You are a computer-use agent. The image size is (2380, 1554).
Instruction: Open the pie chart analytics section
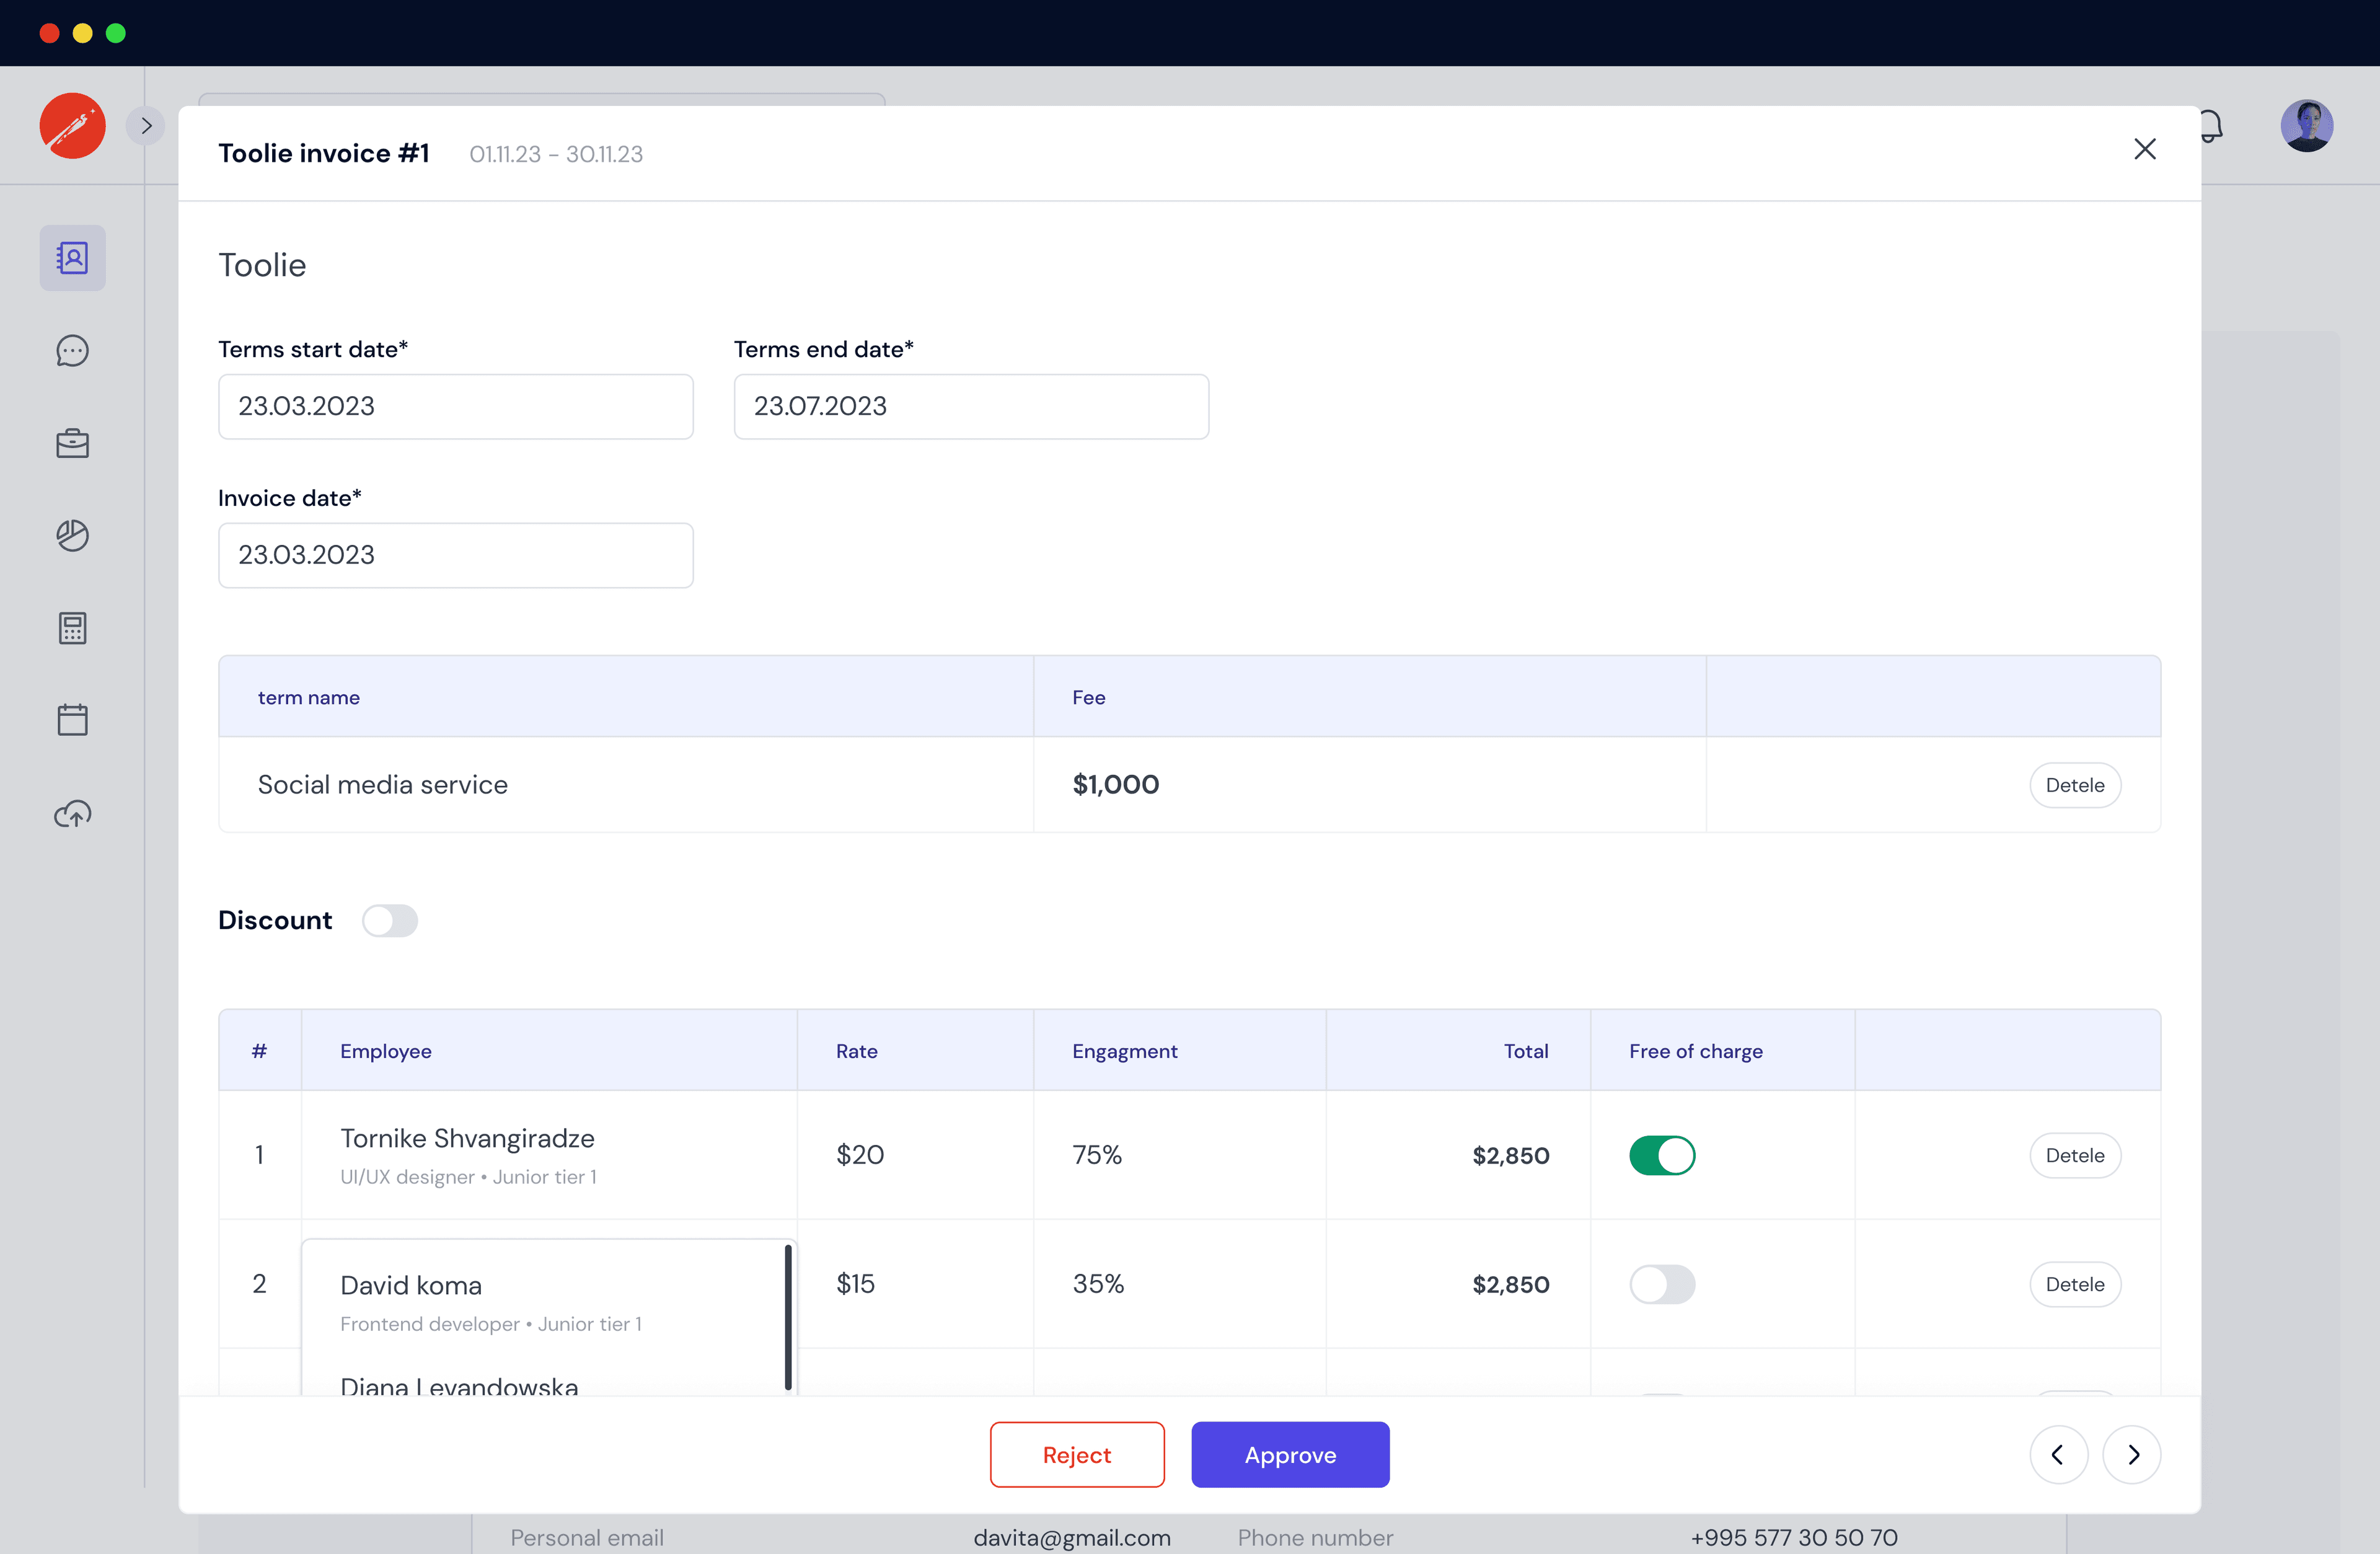tap(72, 535)
